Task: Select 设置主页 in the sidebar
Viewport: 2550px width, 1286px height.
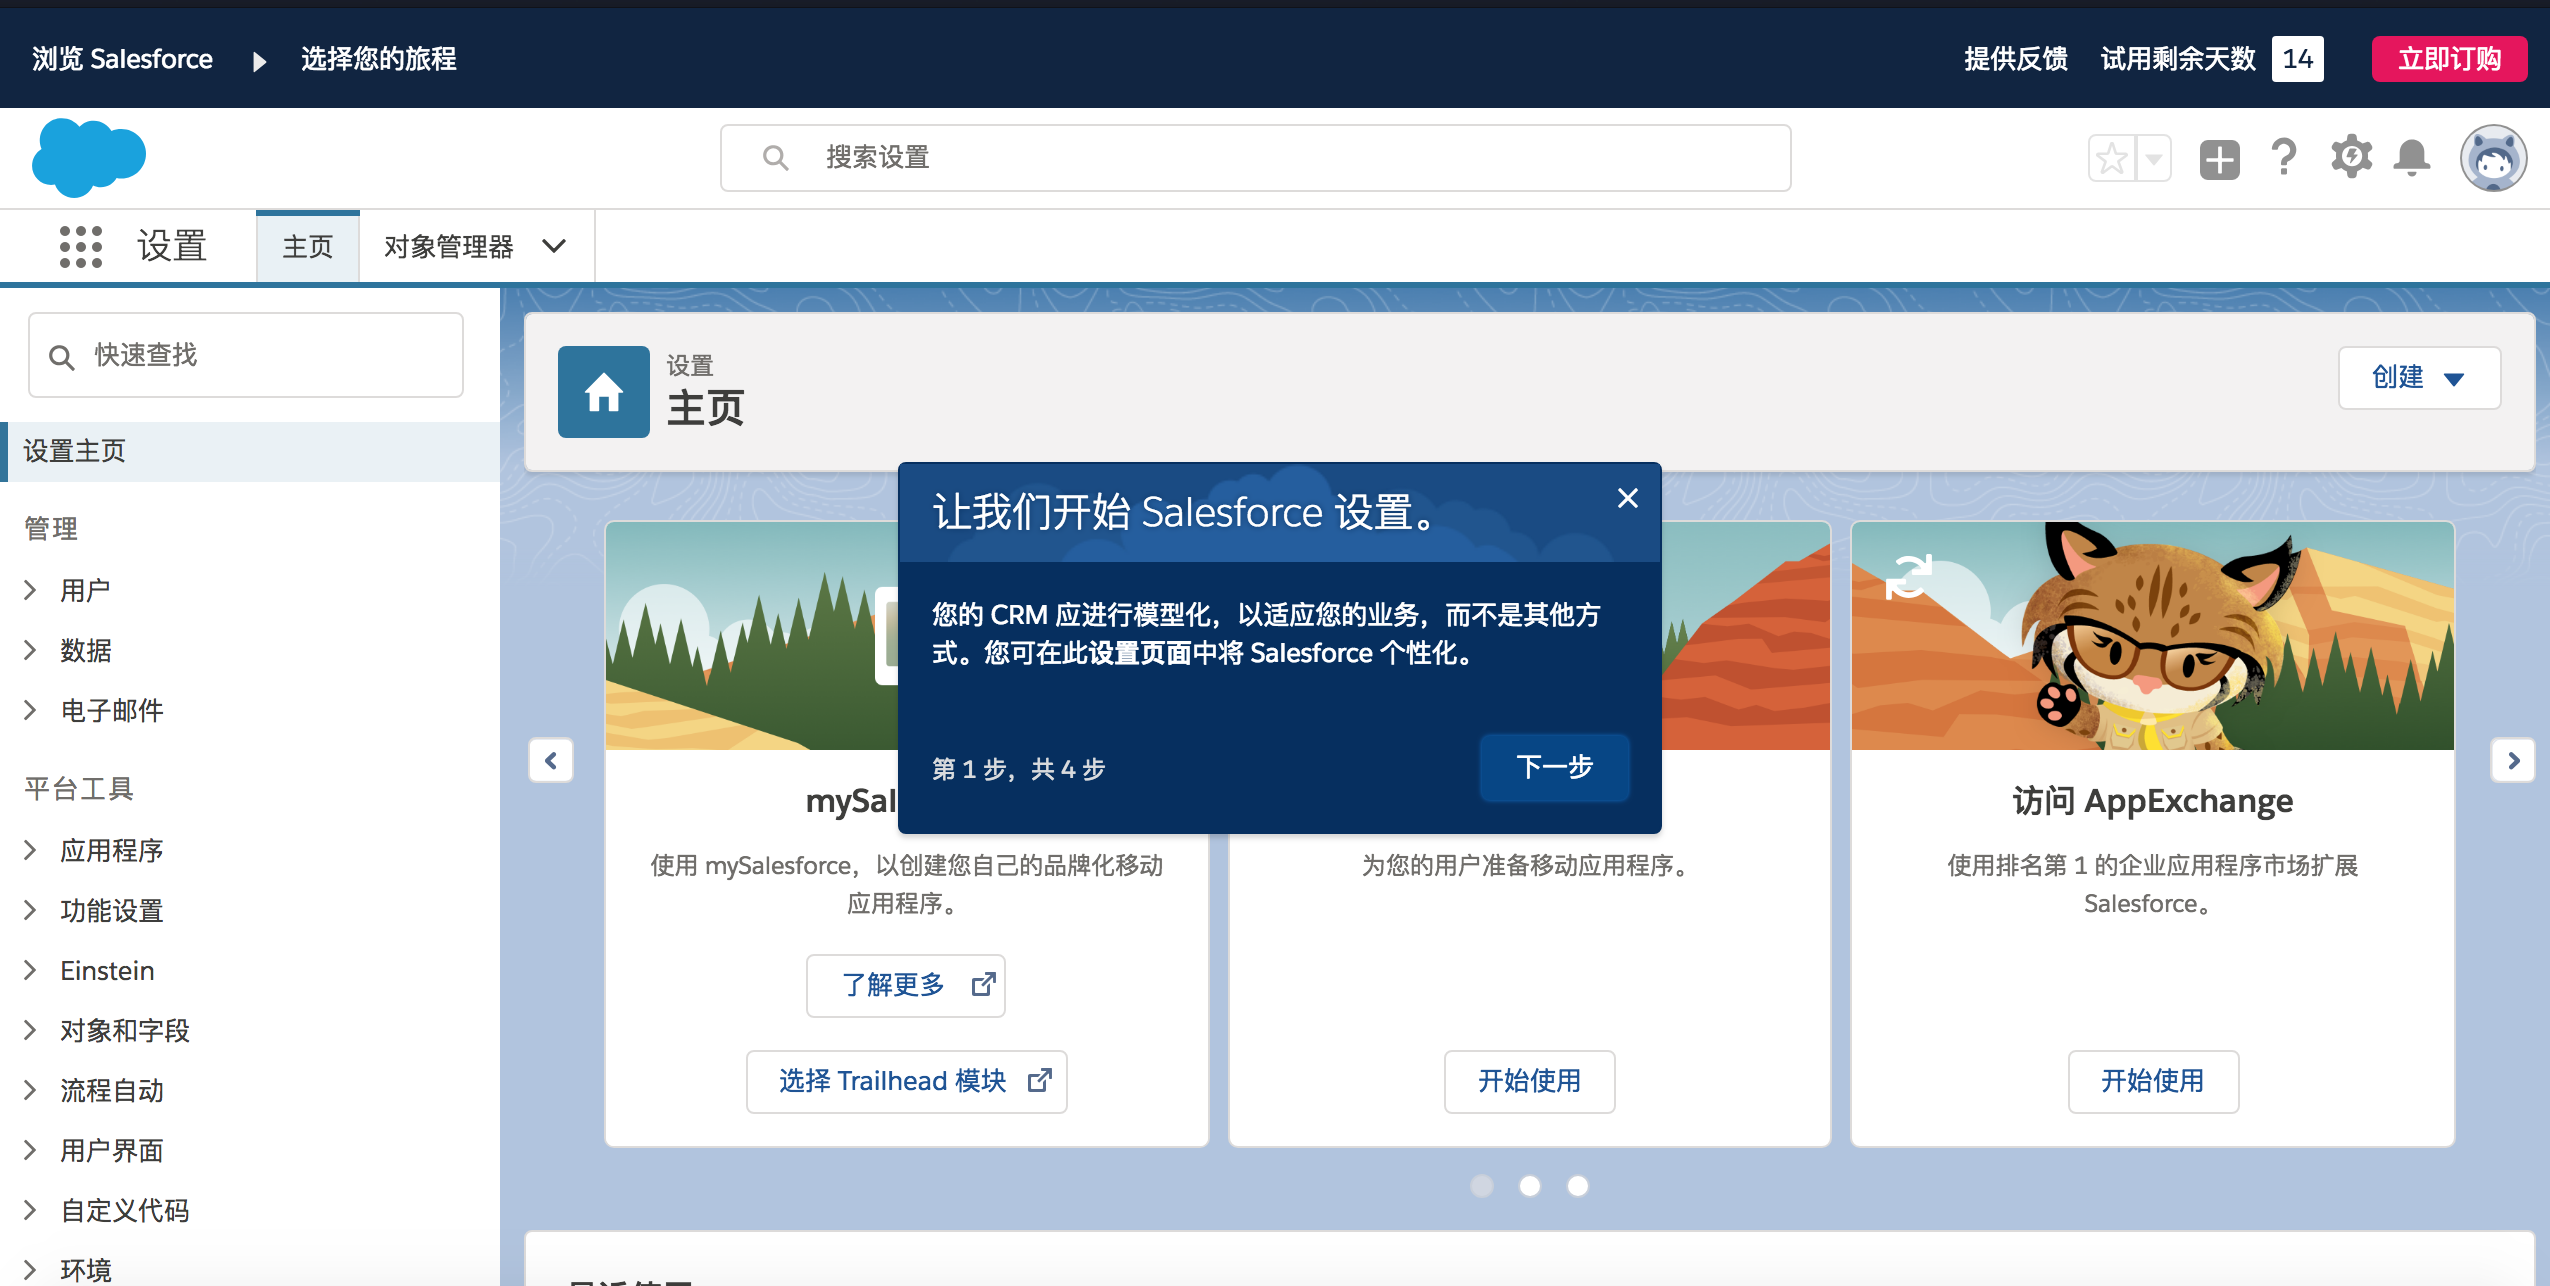Action: pos(250,451)
